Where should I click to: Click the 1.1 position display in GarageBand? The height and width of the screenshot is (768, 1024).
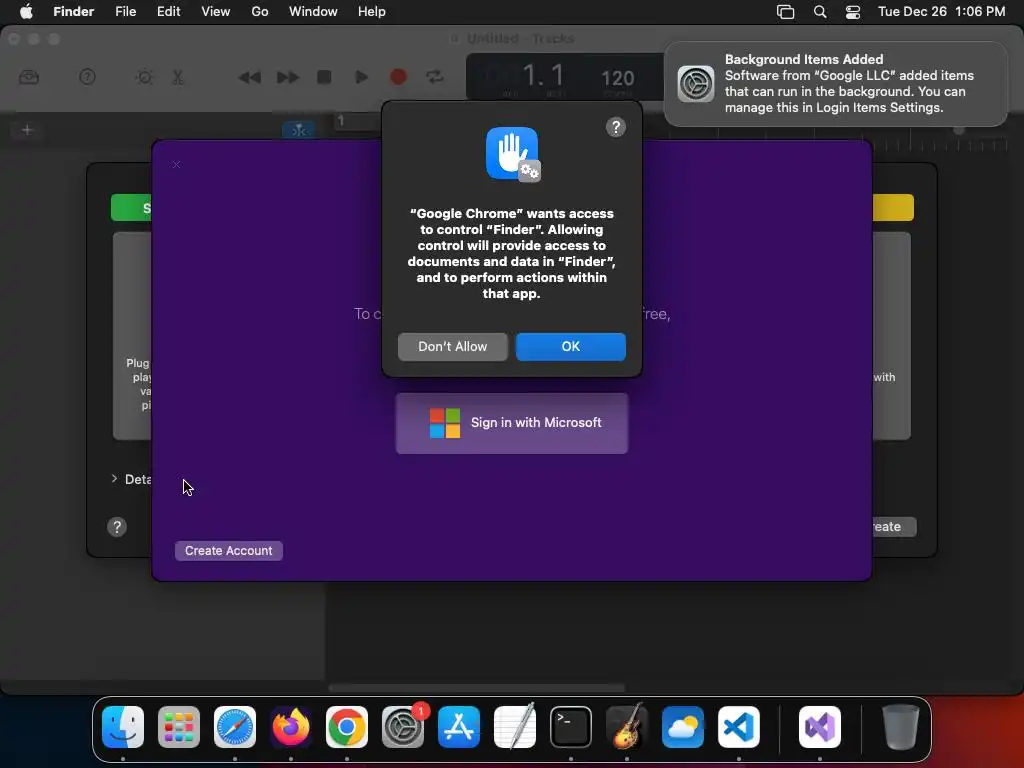tap(543, 76)
